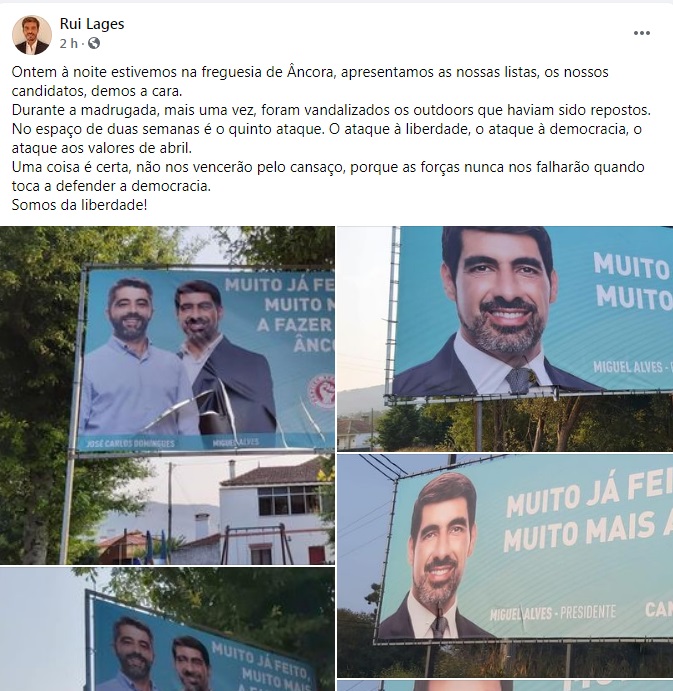Click post sentence starting 'Ontem à noite'
The image size is (673, 691).
(310, 81)
